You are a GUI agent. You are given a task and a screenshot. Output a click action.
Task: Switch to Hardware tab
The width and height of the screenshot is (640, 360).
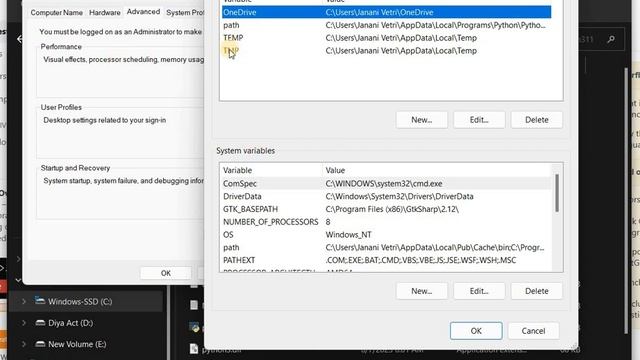pos(105,13)
